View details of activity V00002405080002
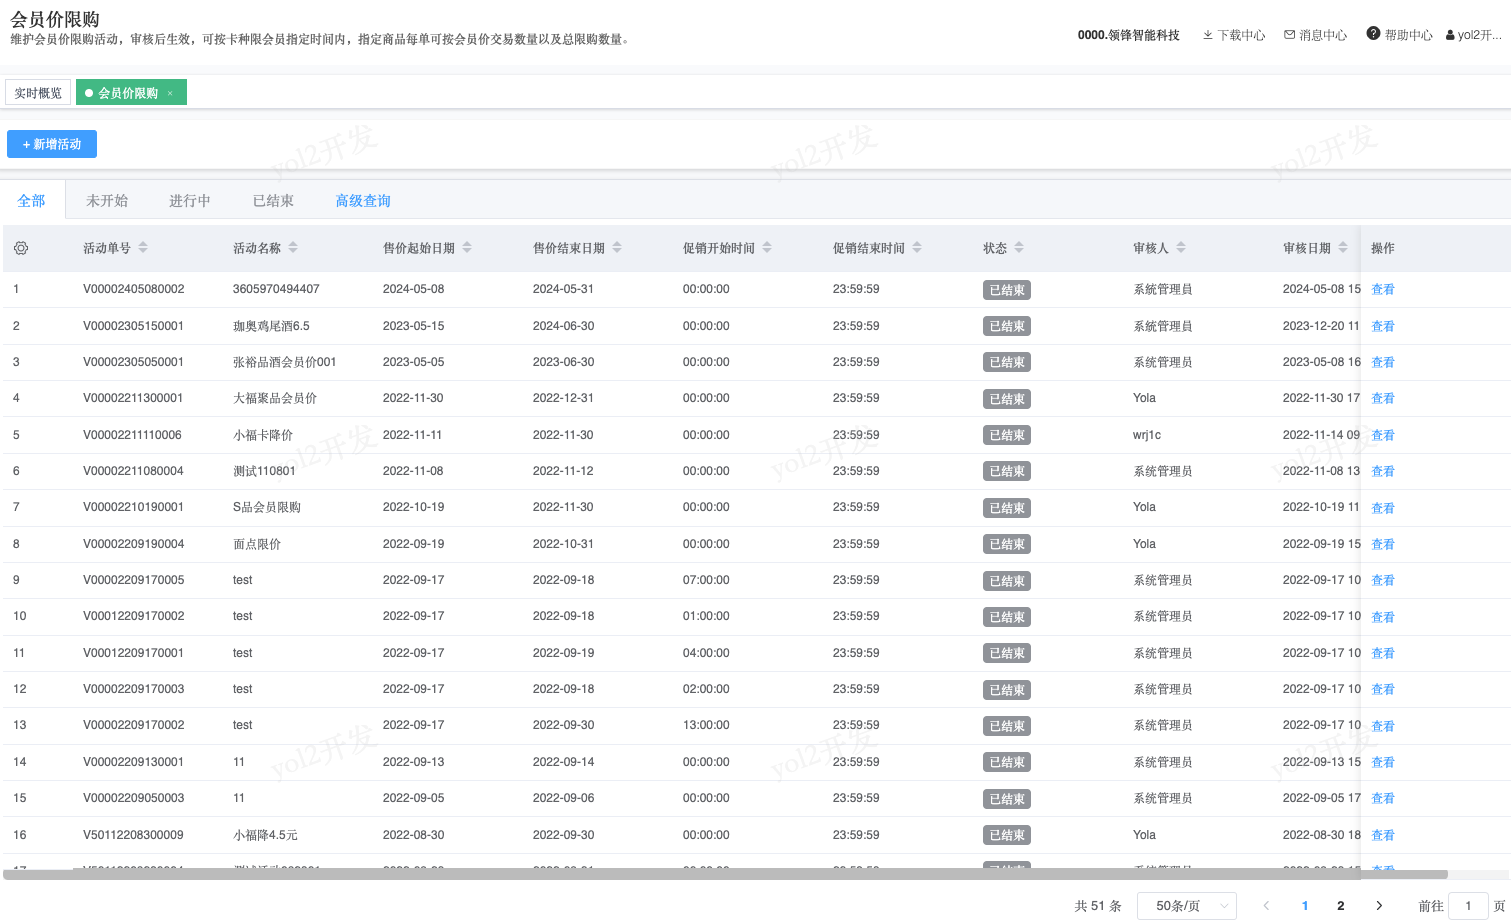The image size is (1511, 921). [1383, 289]
